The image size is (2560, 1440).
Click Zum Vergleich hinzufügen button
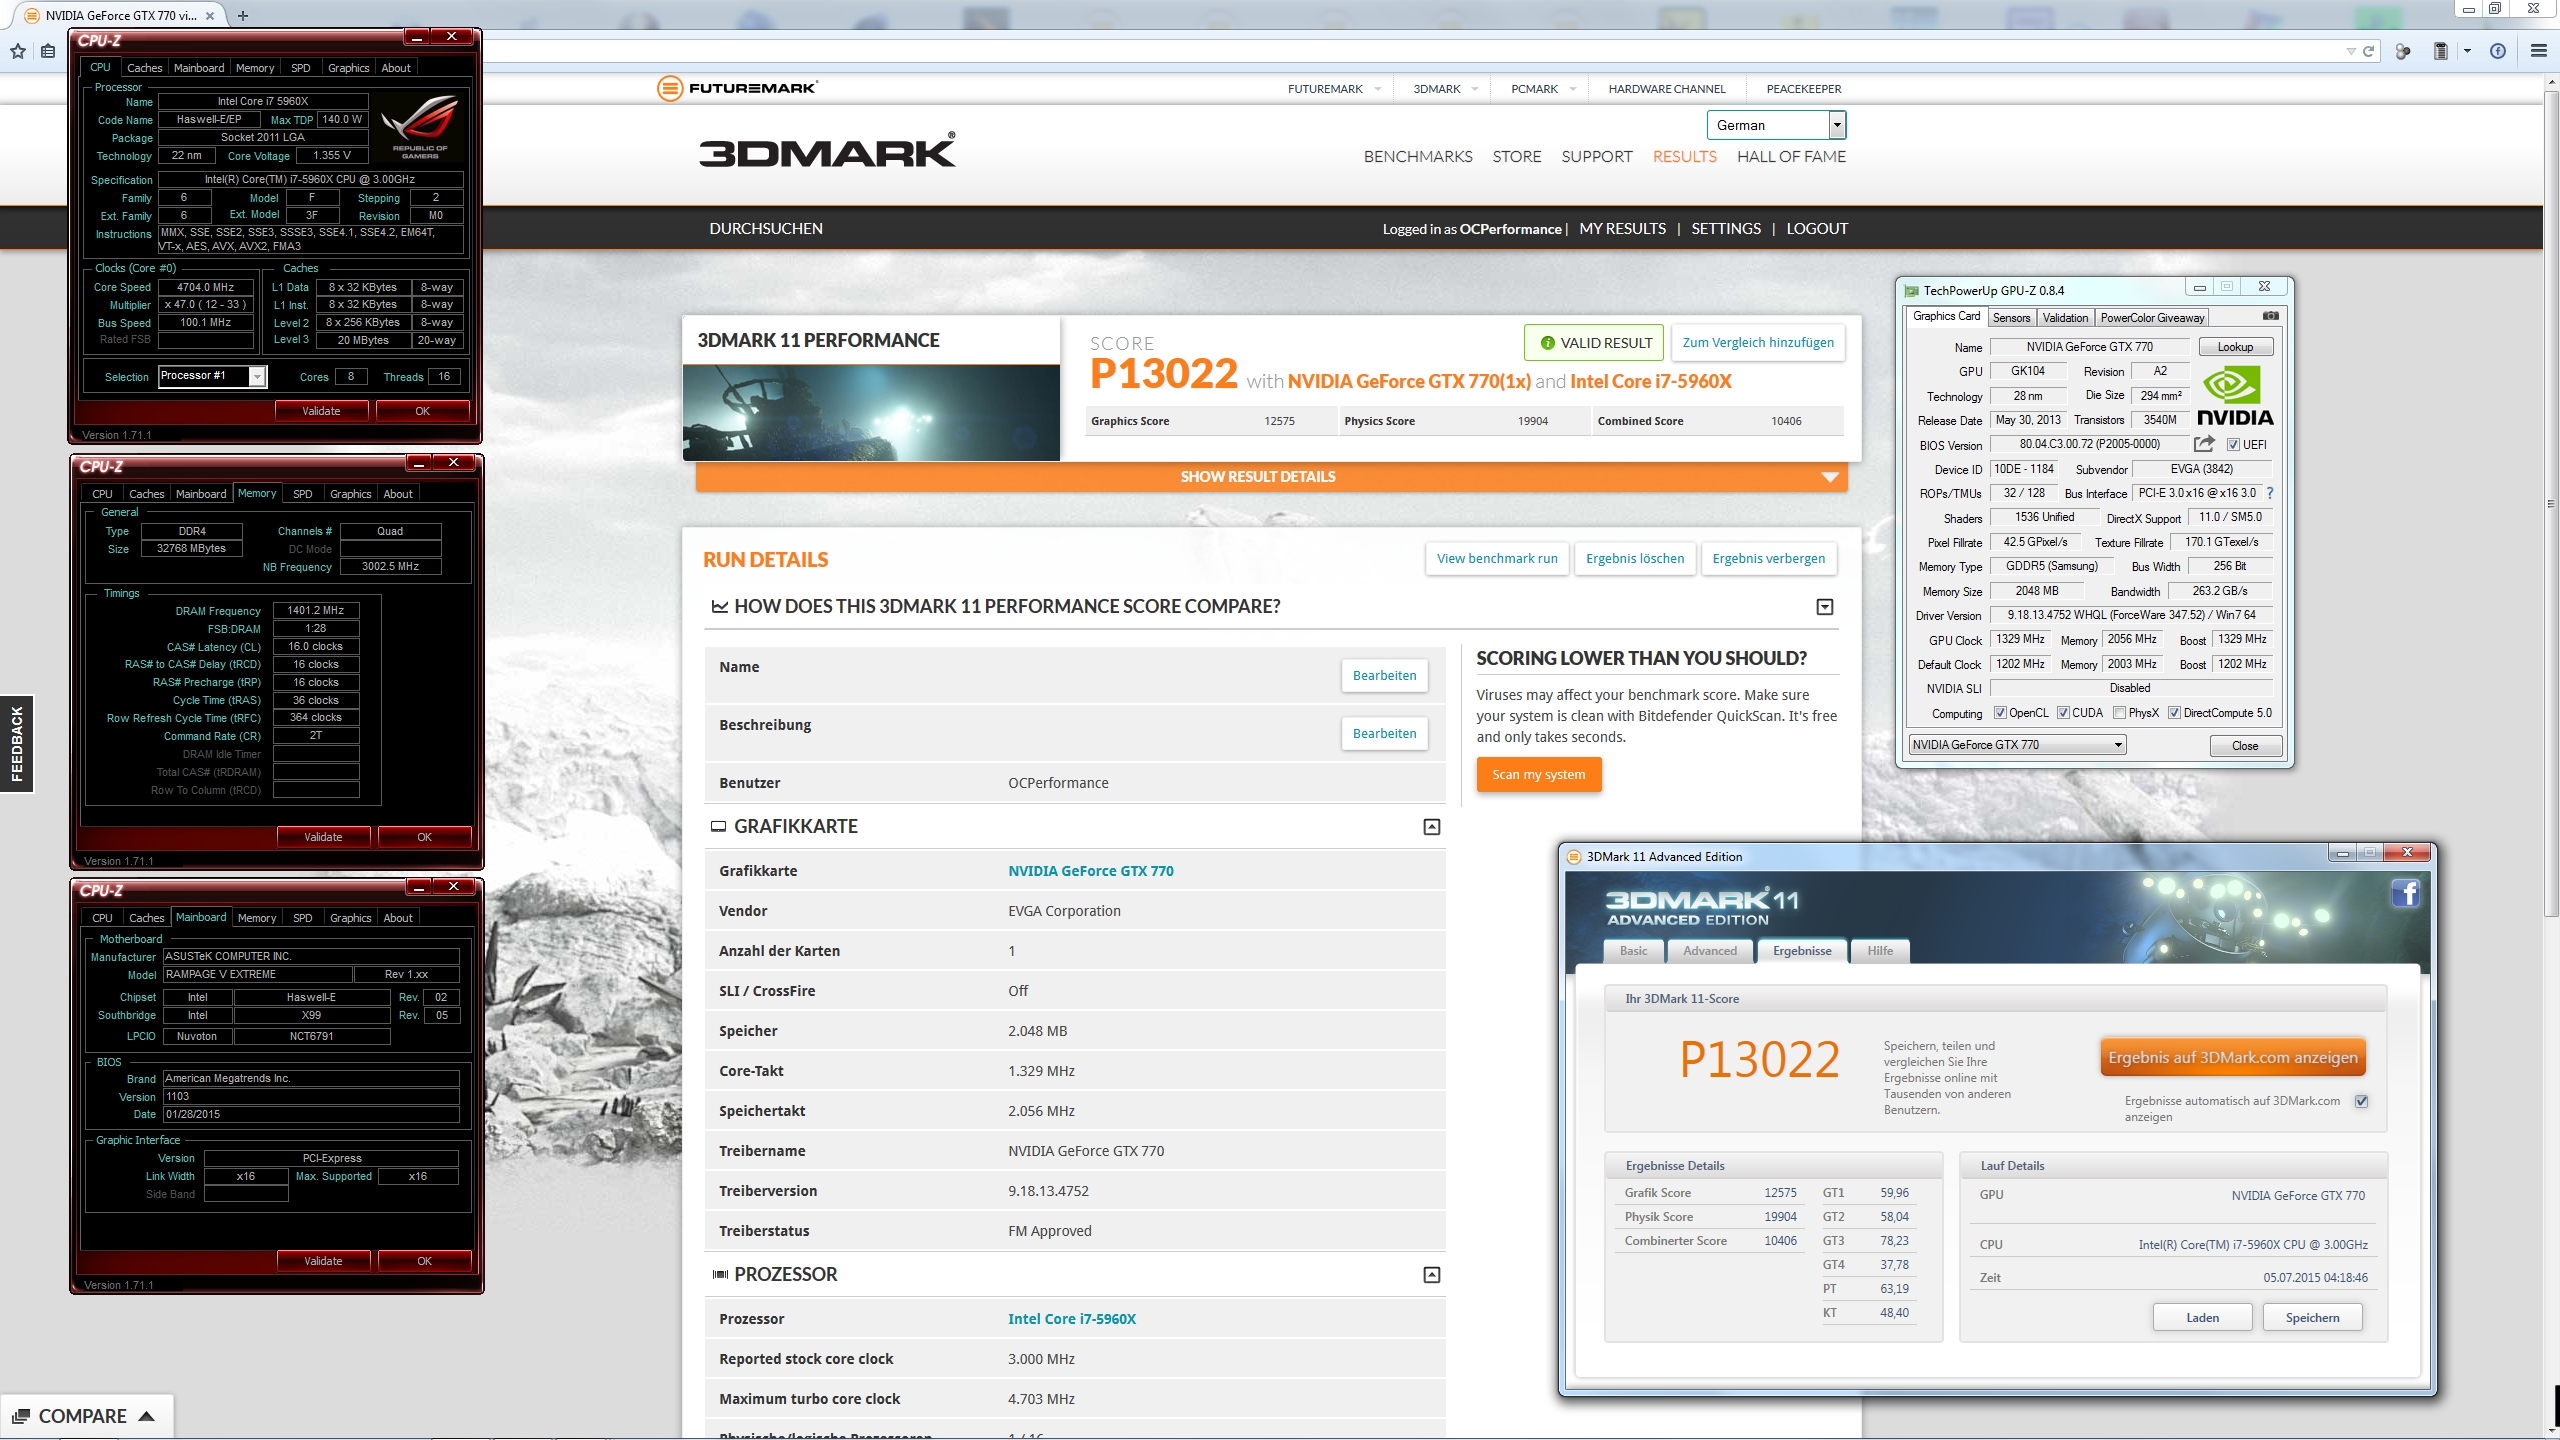1758,343
